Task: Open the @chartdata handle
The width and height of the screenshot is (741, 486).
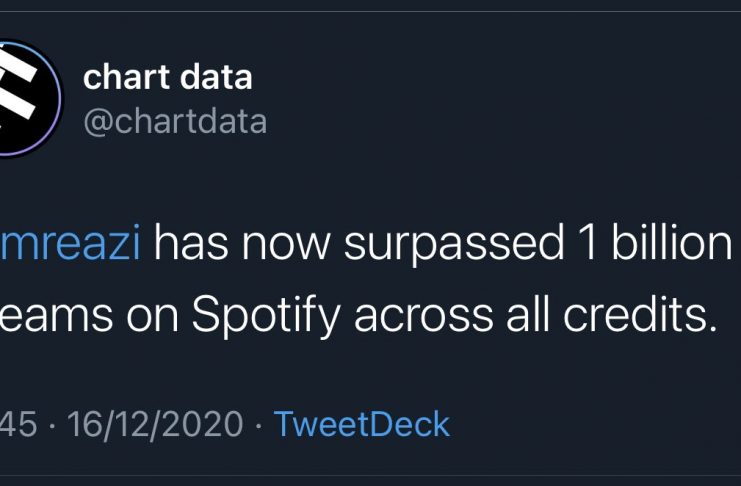Action: click(x=175, y=122)
